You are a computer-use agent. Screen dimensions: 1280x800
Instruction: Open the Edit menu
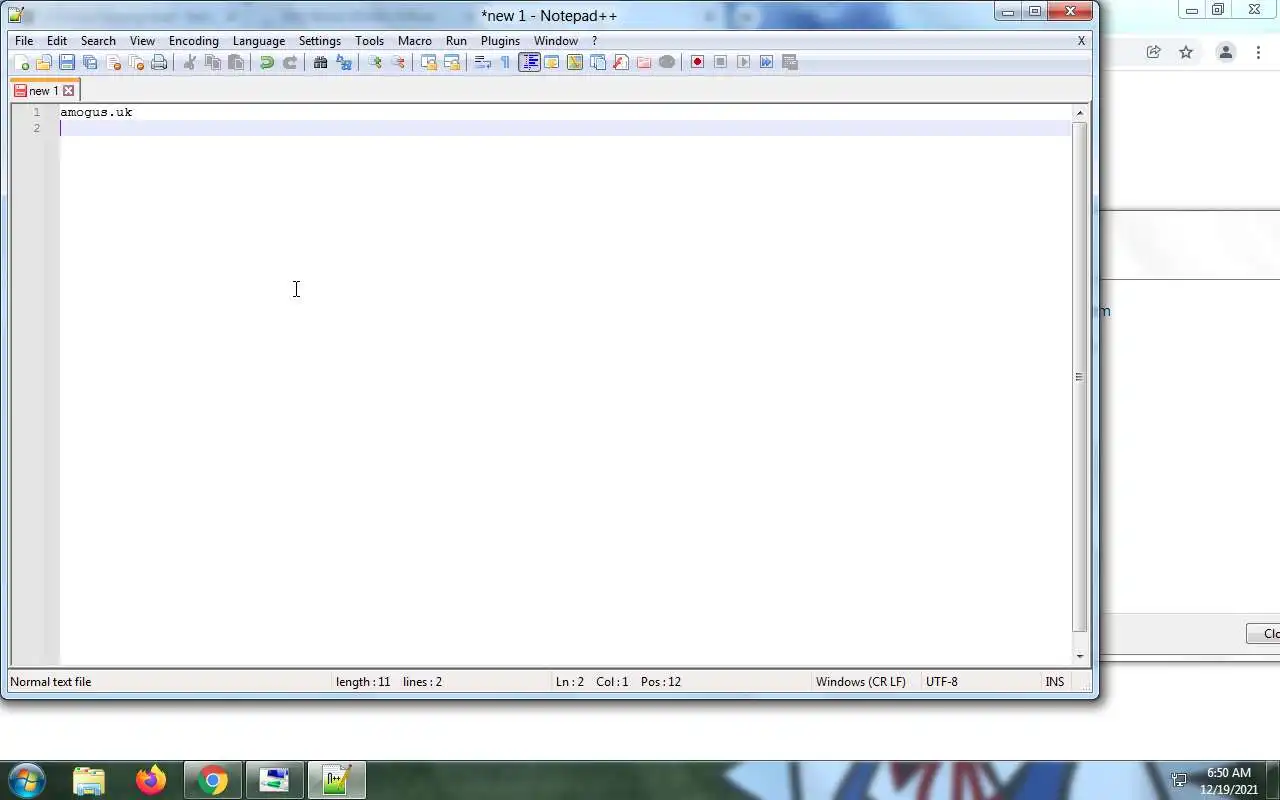(x=57, y=41)
